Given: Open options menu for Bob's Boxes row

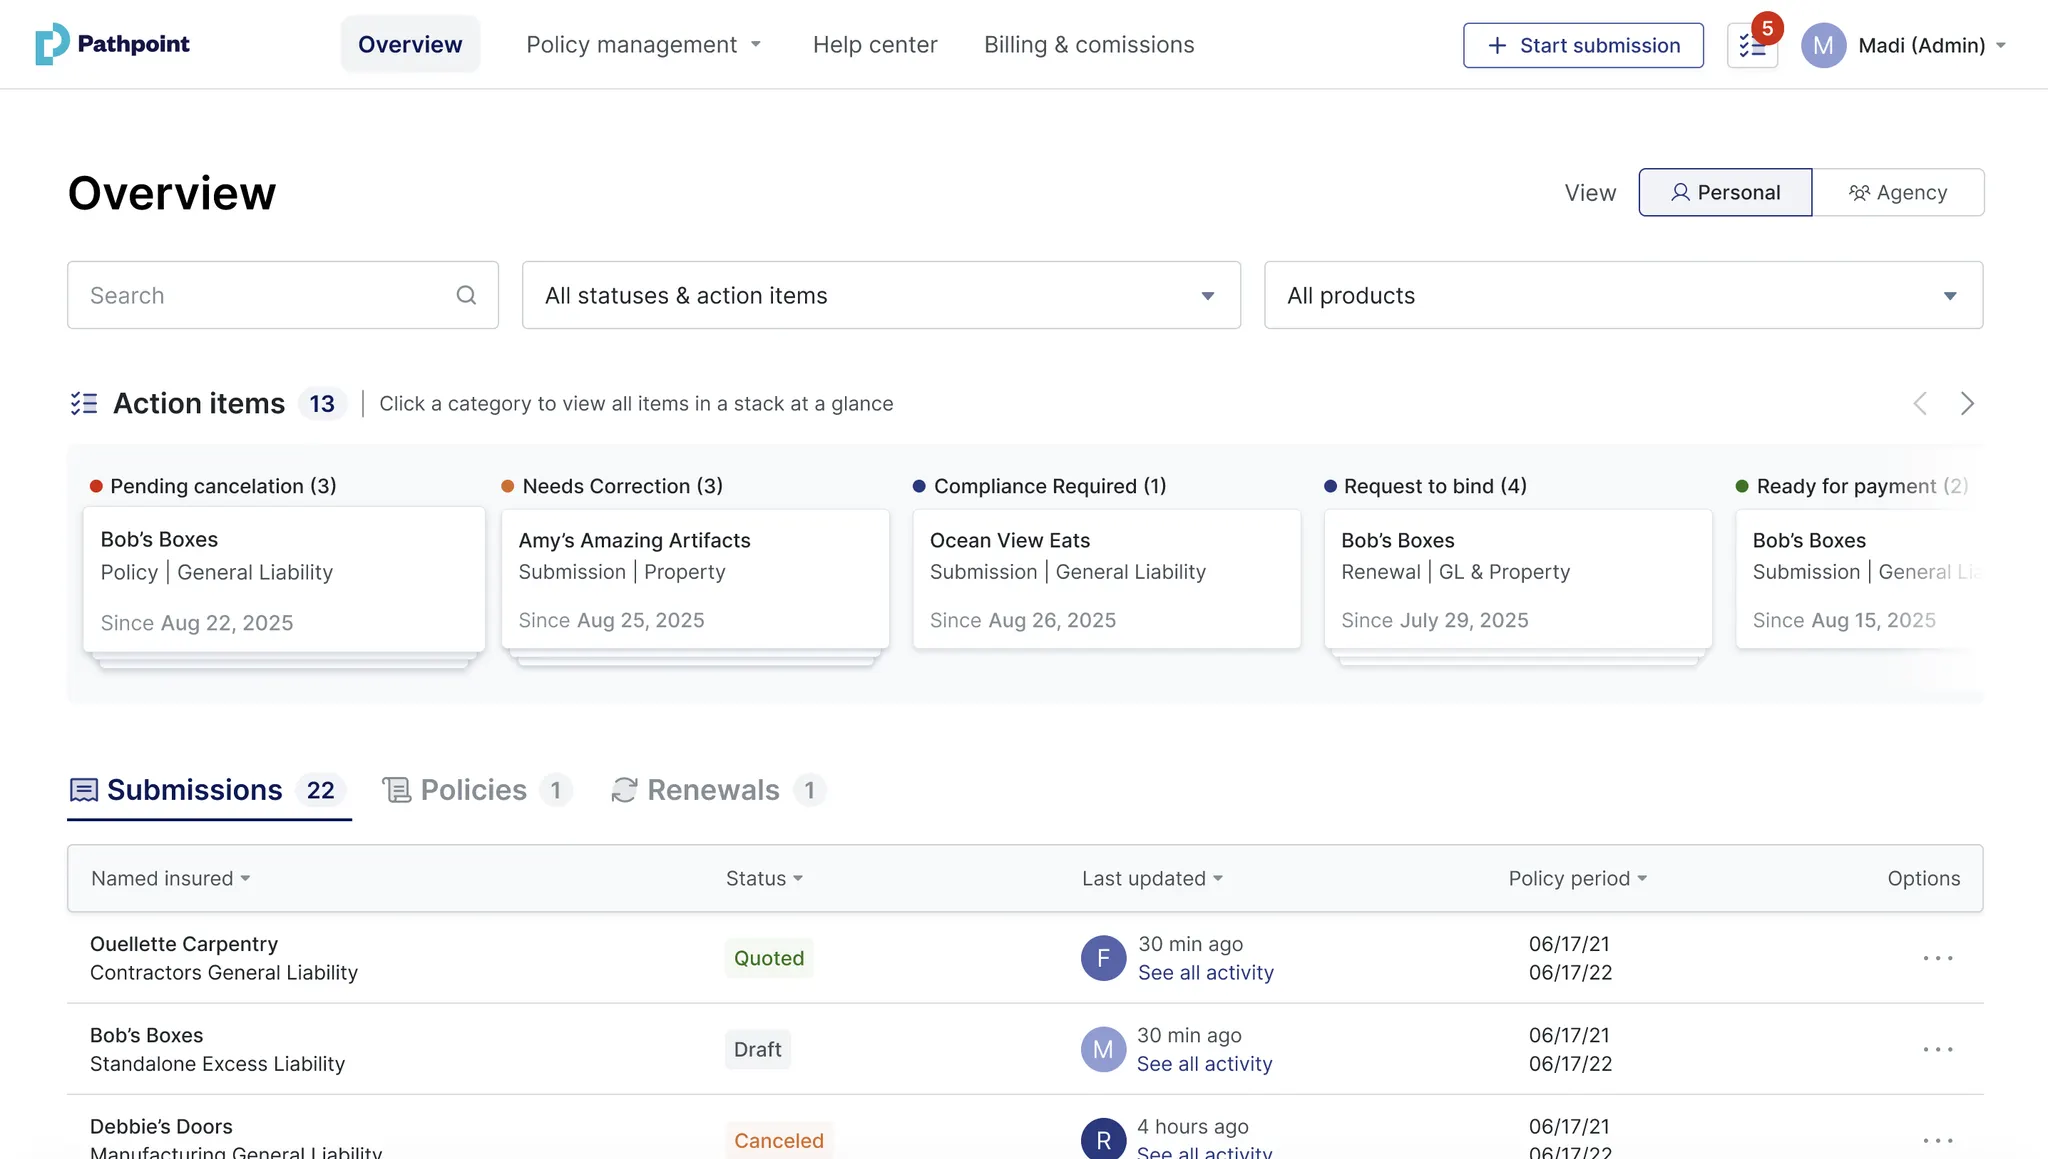Looking at the screenshot, I should (1937, 1049).
